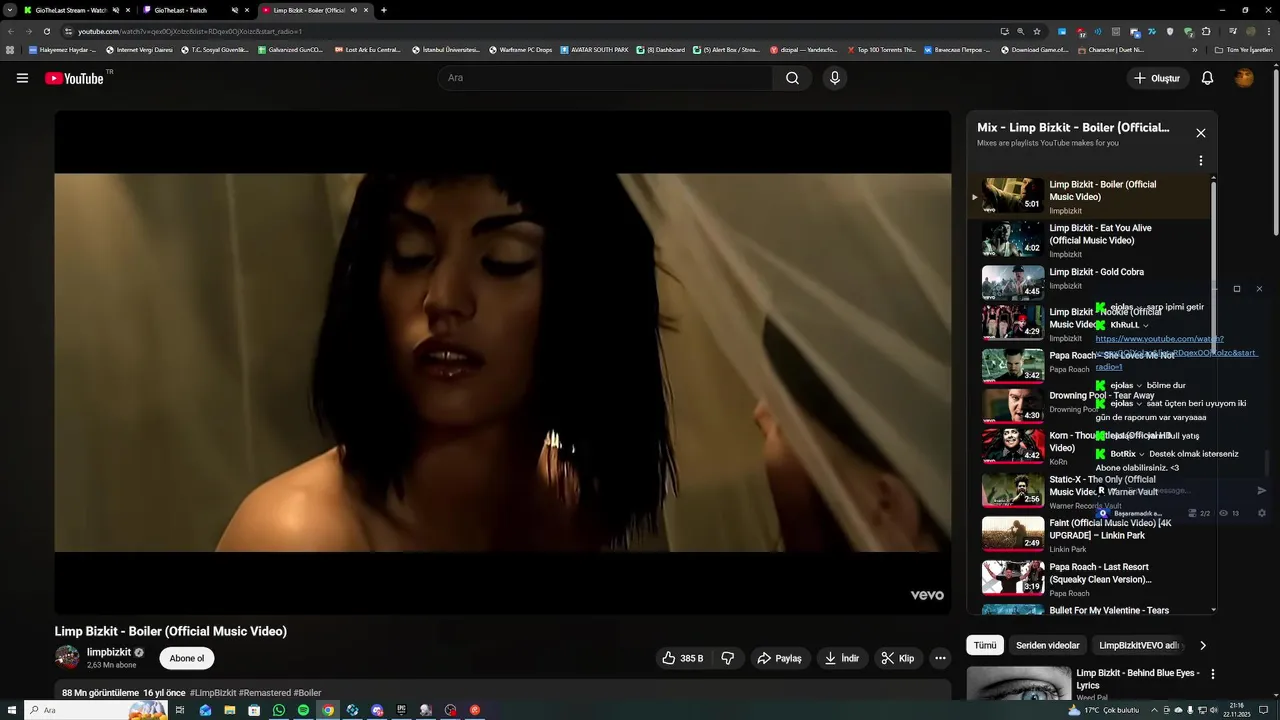Open the tab search dropdown
1280x720 pixels.
(x=10, y=10)
